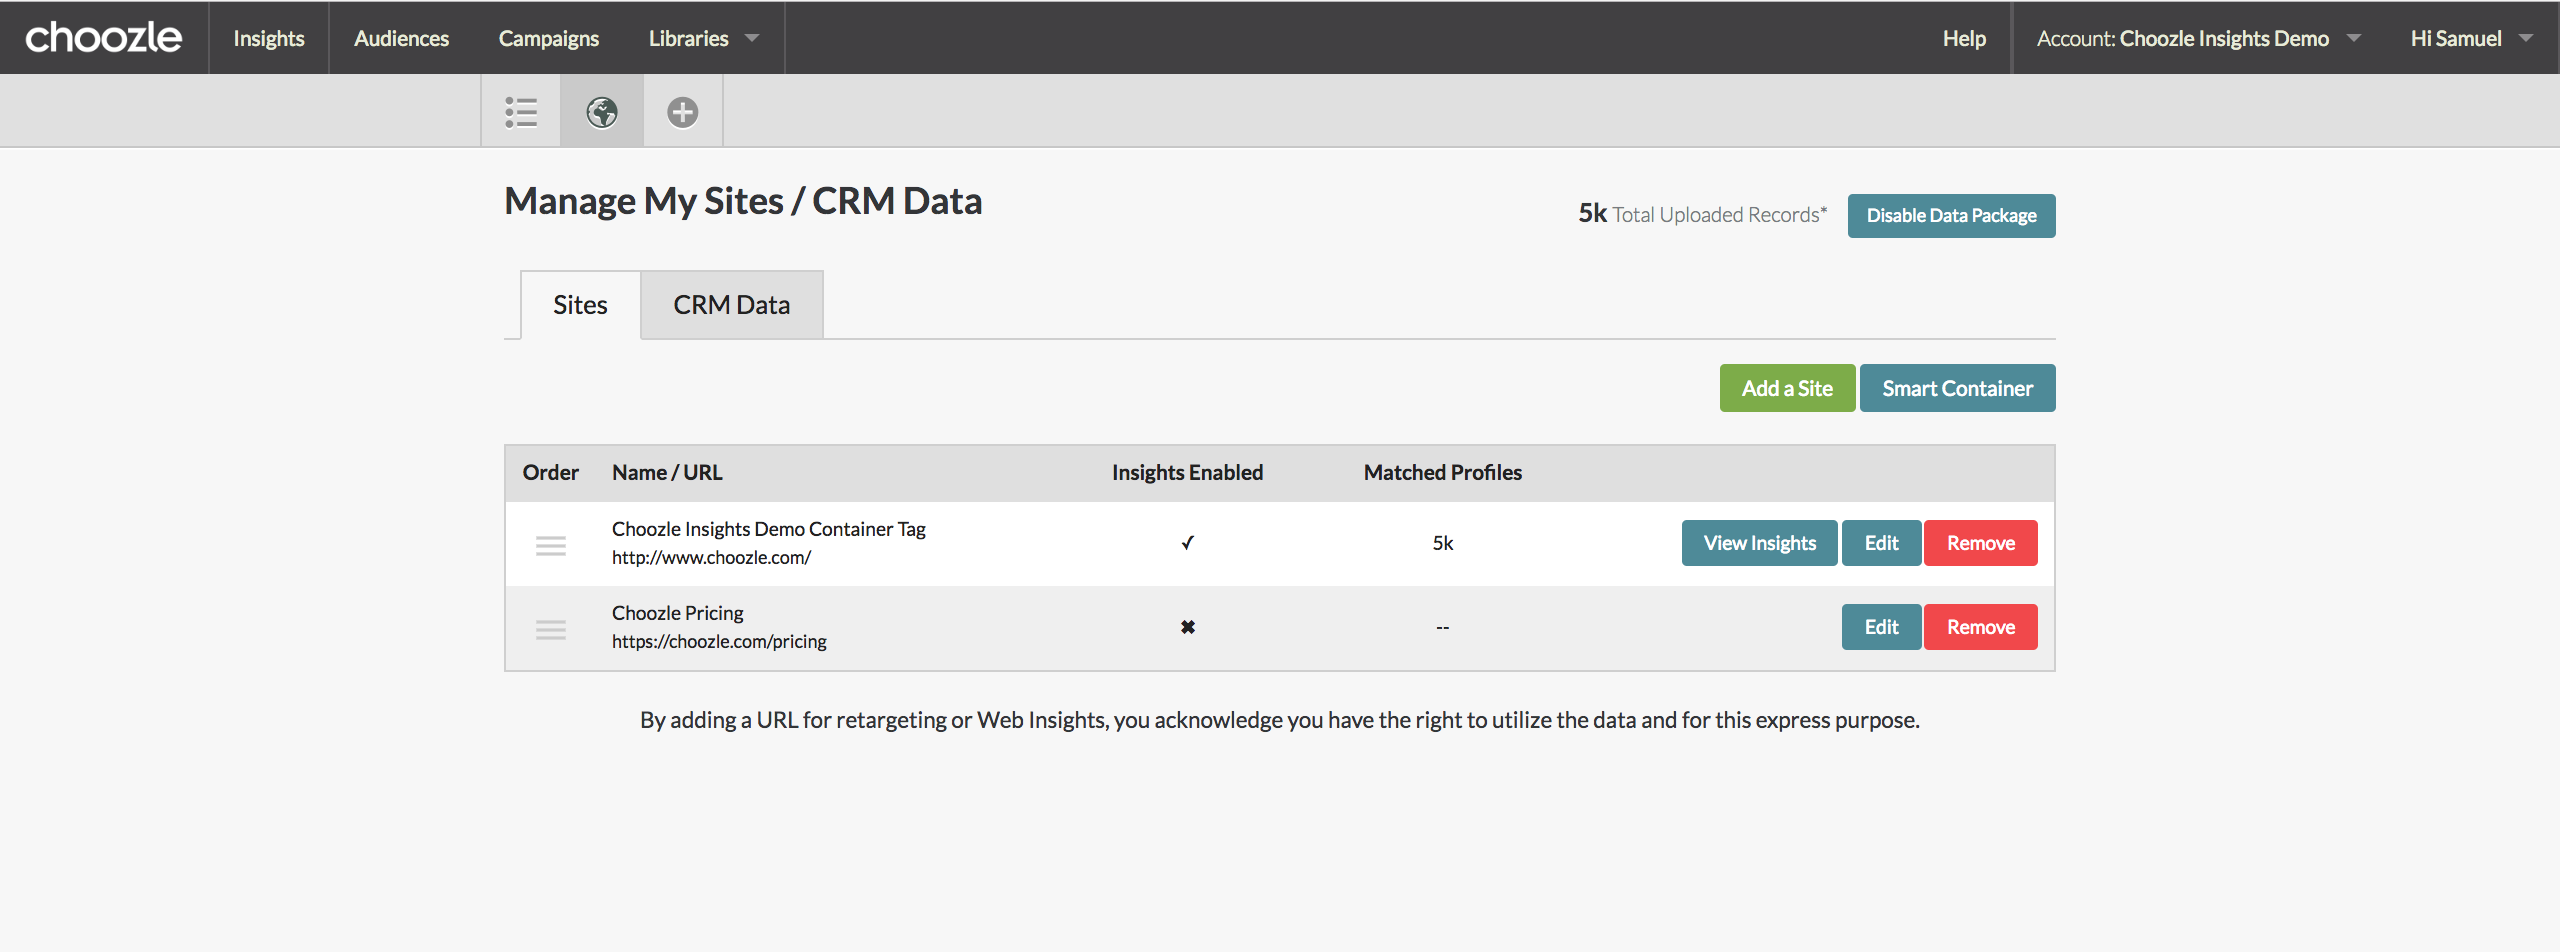Expand the Hi Samuel user menu
The height and width of the screenshot is (952, 2560).
click(x=2472, y=38)
